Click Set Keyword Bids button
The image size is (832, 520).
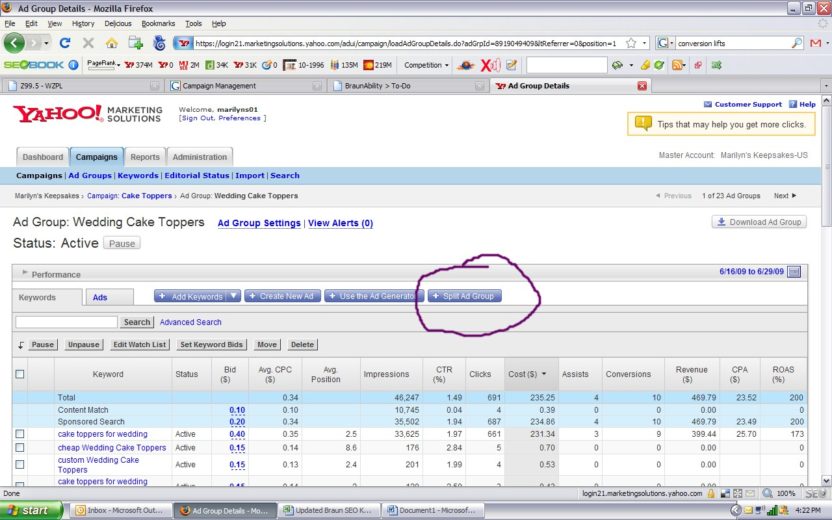point(211,344)
